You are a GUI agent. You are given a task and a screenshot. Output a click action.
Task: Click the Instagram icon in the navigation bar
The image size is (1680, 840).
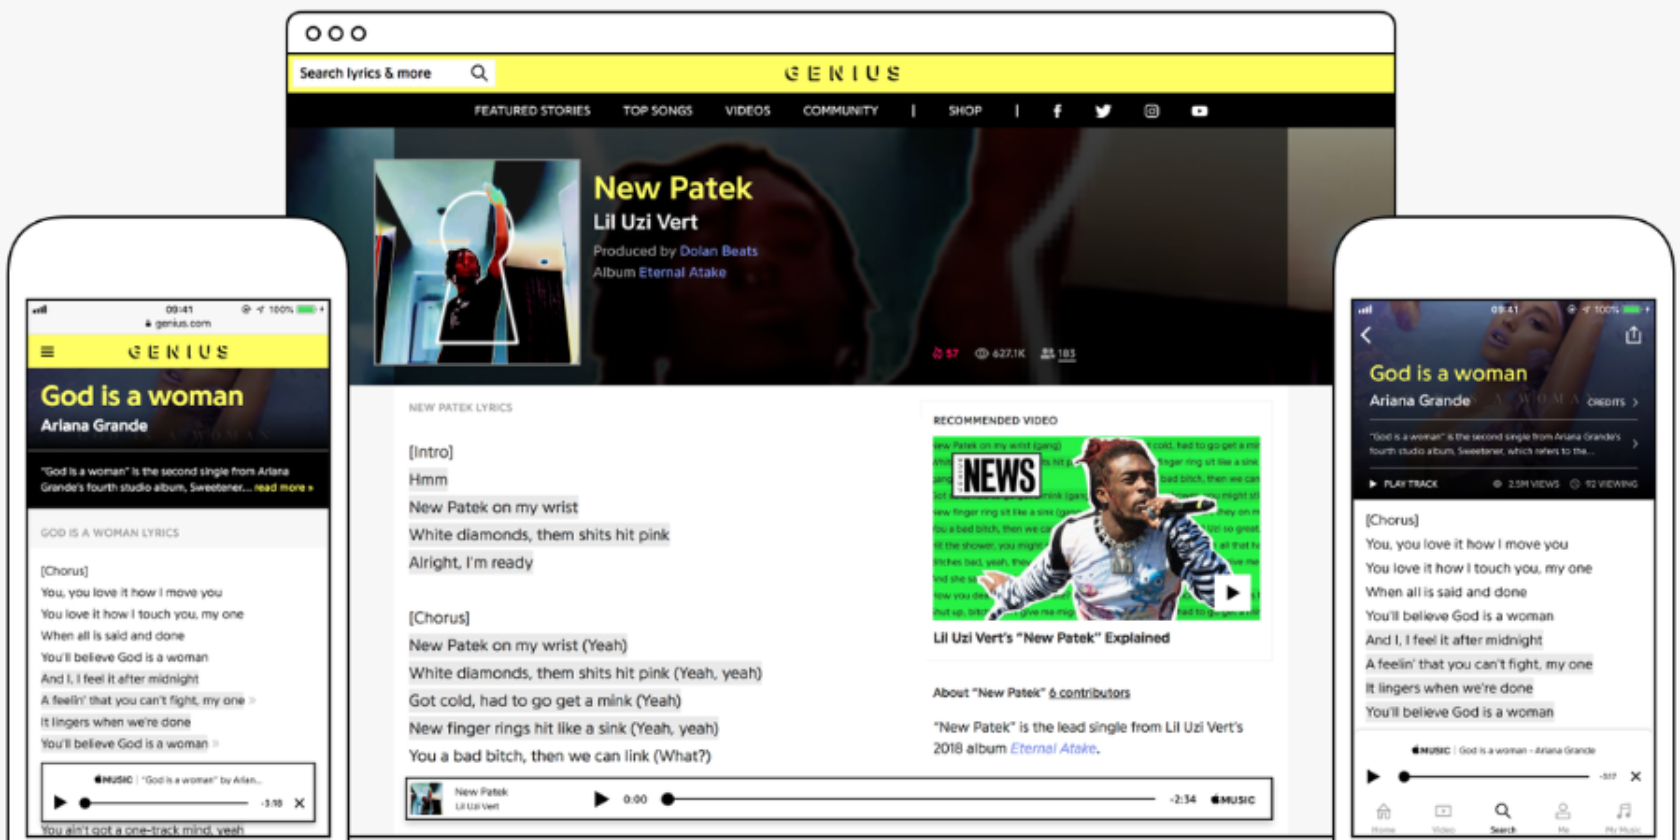1151,111
